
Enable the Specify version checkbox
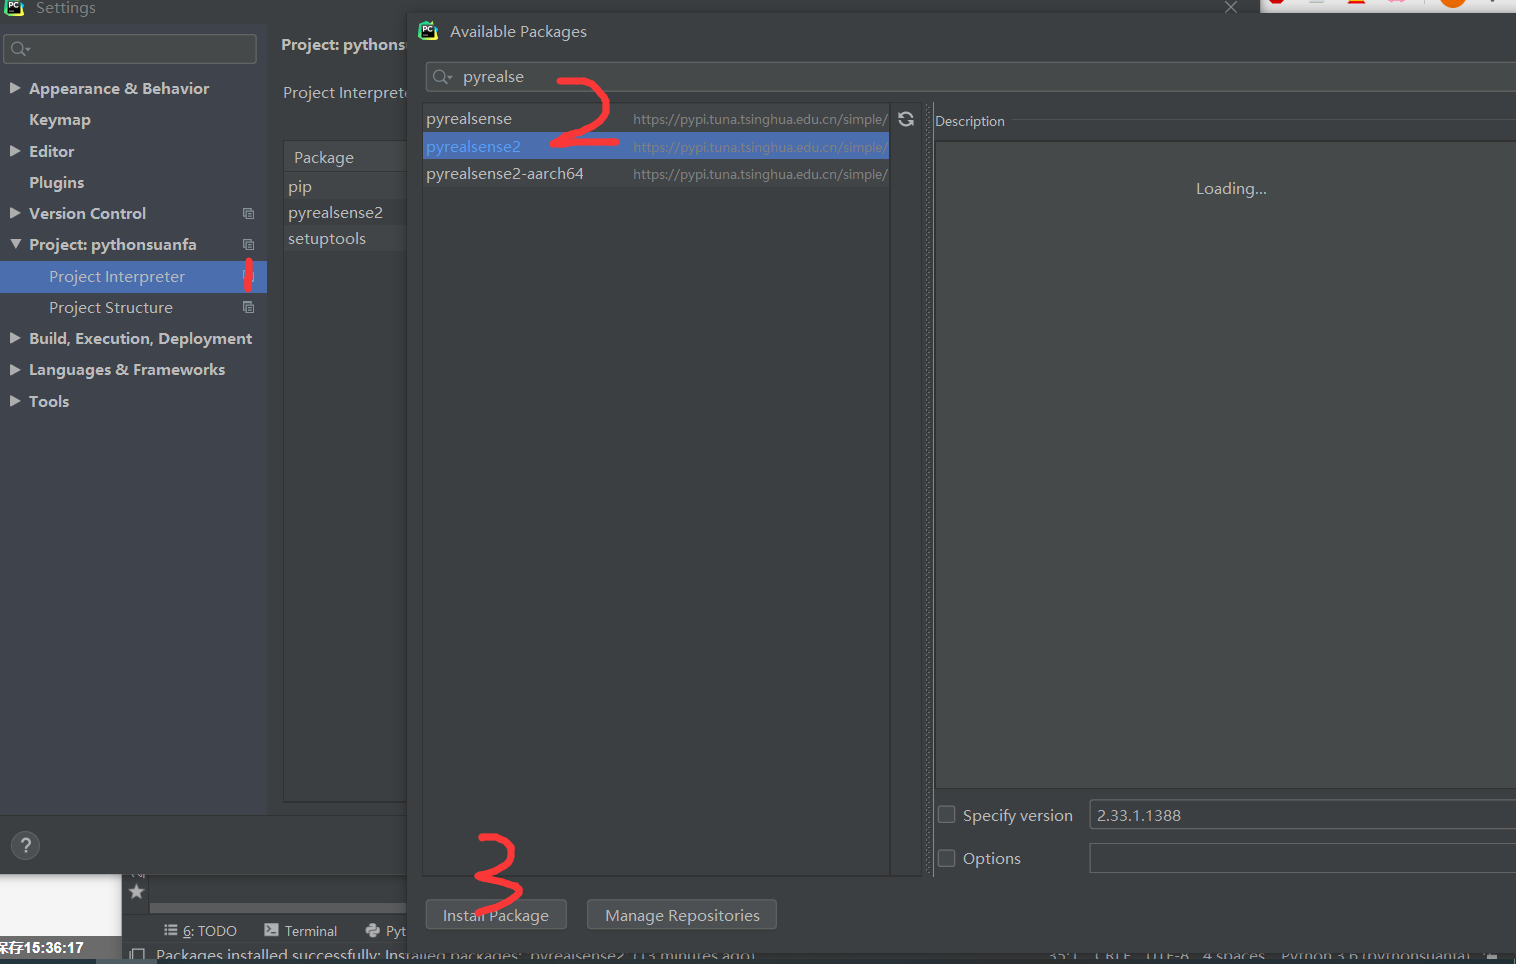click(946, 814)
